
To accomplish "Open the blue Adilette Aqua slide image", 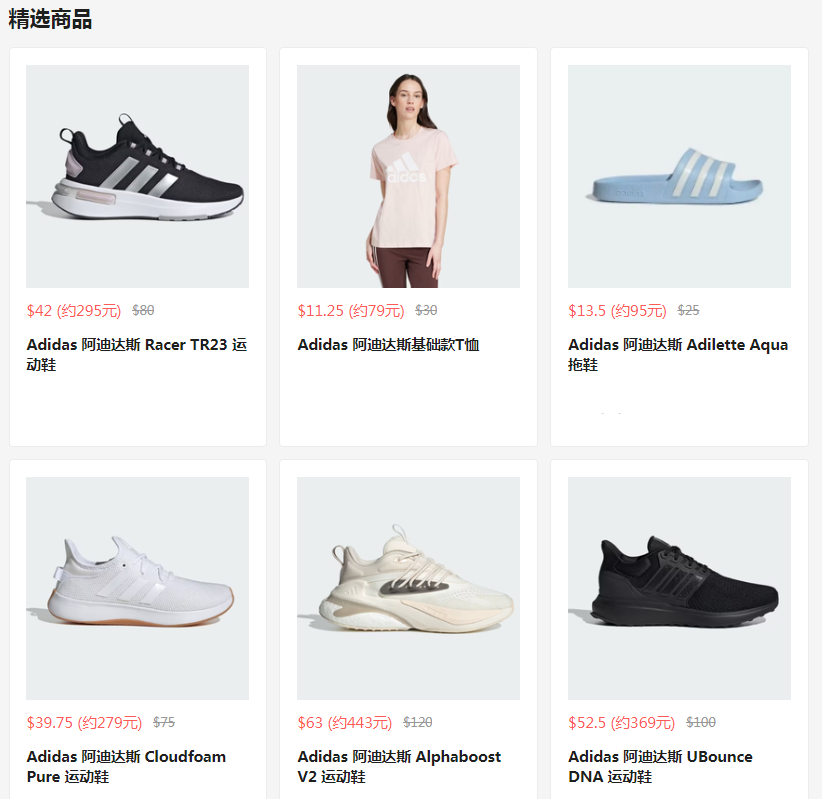I will [679, 176].
